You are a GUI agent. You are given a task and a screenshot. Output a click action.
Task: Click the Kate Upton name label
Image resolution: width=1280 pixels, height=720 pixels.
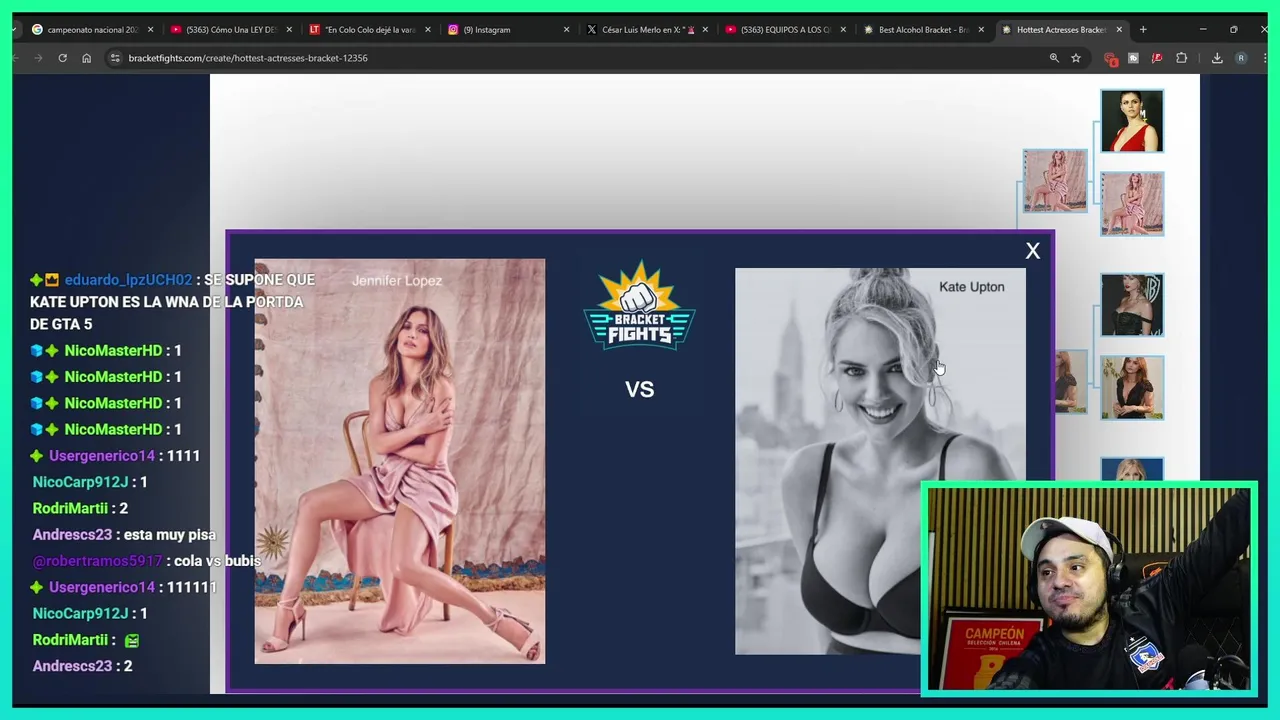(972, 287)
